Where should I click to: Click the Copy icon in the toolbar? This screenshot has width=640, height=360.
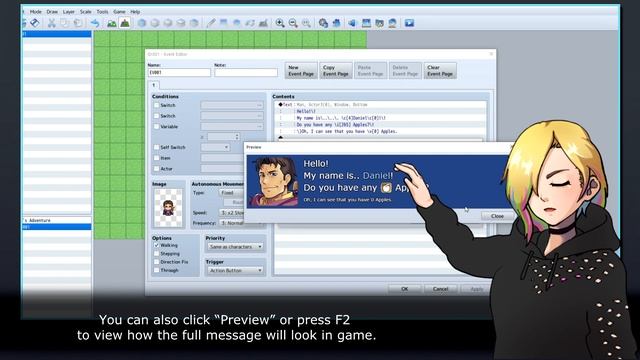click(x=64, y=23)
